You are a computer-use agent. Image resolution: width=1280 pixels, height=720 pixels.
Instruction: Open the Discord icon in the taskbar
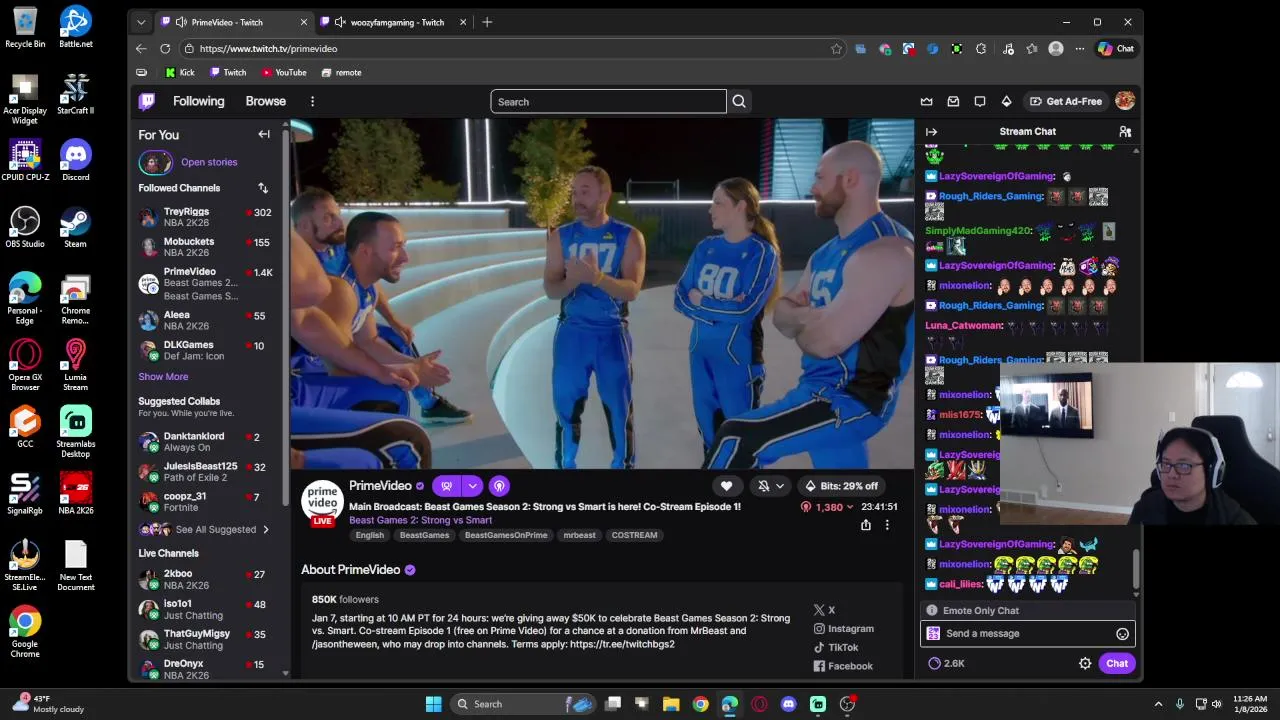pos(788,704)
